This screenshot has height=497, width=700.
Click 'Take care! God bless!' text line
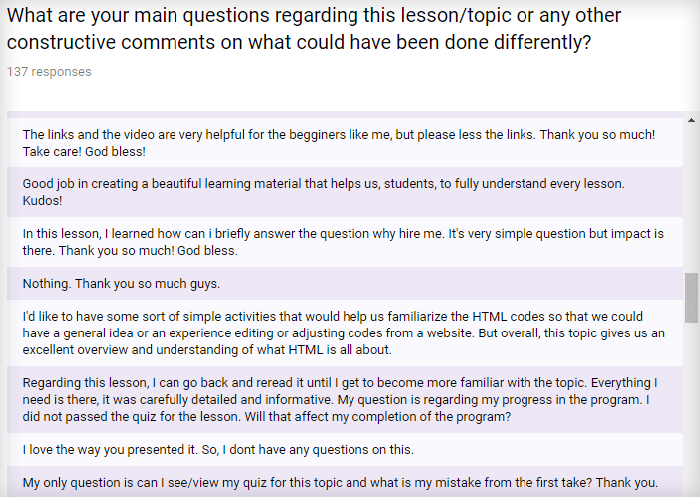click(84, 152)
